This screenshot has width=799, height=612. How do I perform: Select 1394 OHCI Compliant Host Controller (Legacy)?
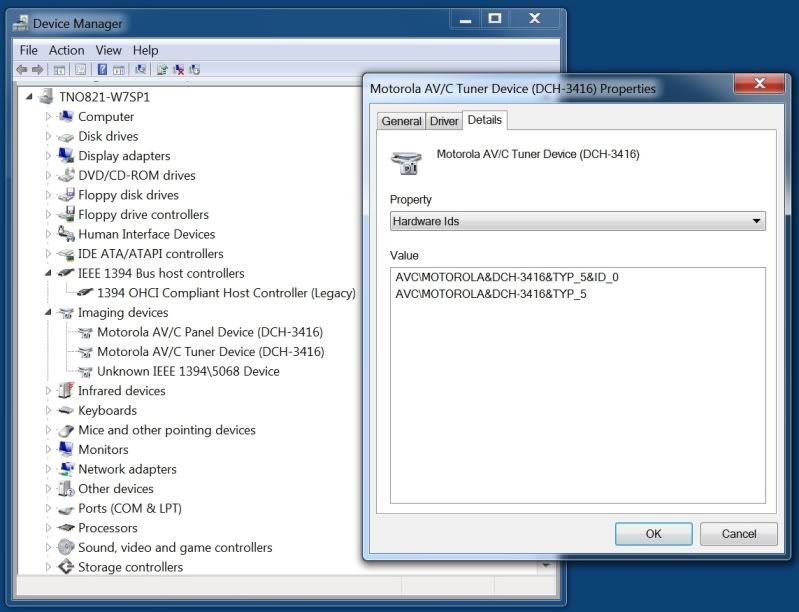pyautogui.click(x=226, y=293)
